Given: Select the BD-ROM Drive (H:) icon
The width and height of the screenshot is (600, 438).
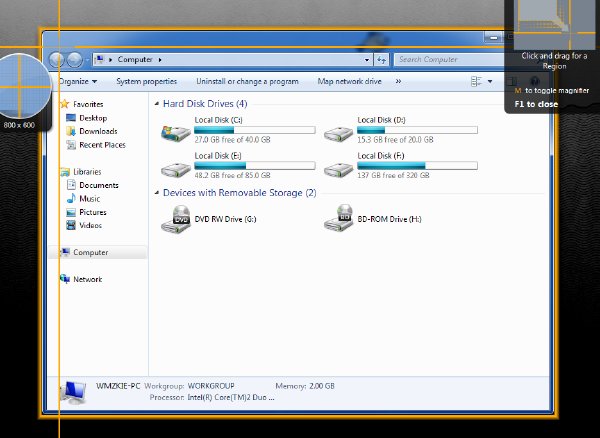Looking at the screenshot, I should tap(339, 218).
